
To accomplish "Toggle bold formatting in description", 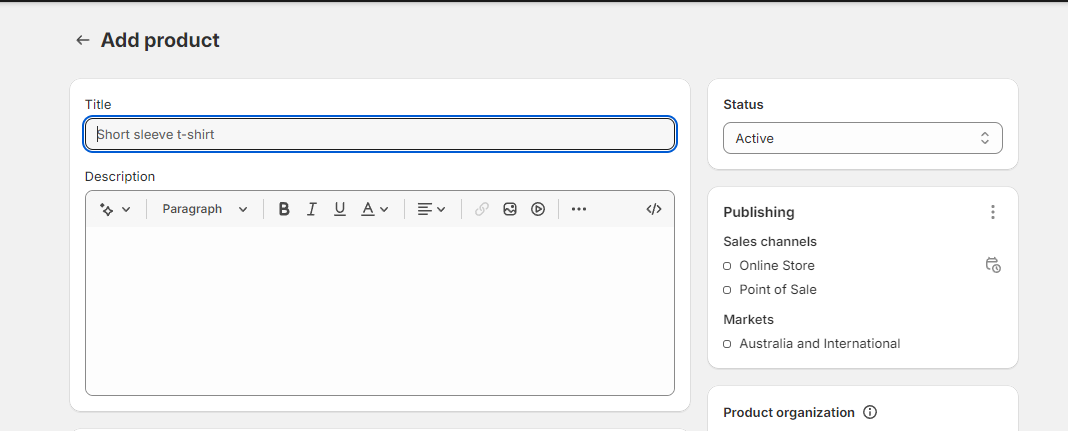I will point(284,209).
